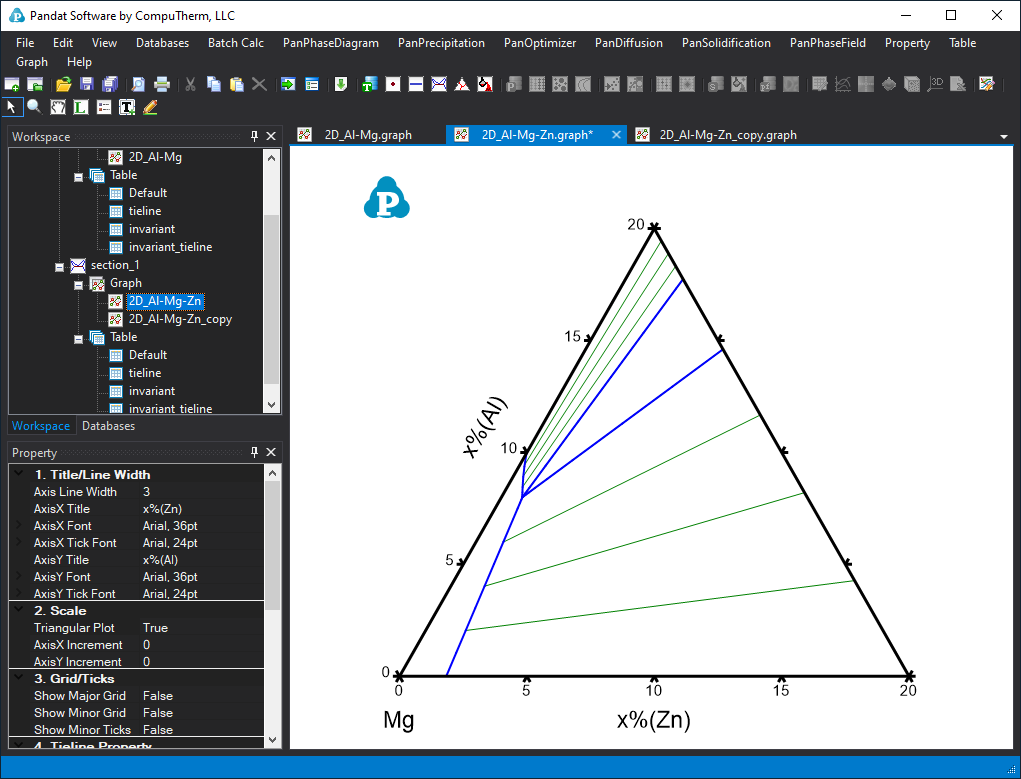Switch to the 2D_Al-Mg.graph tab
1021x779 pixels.
click(367, 135)
